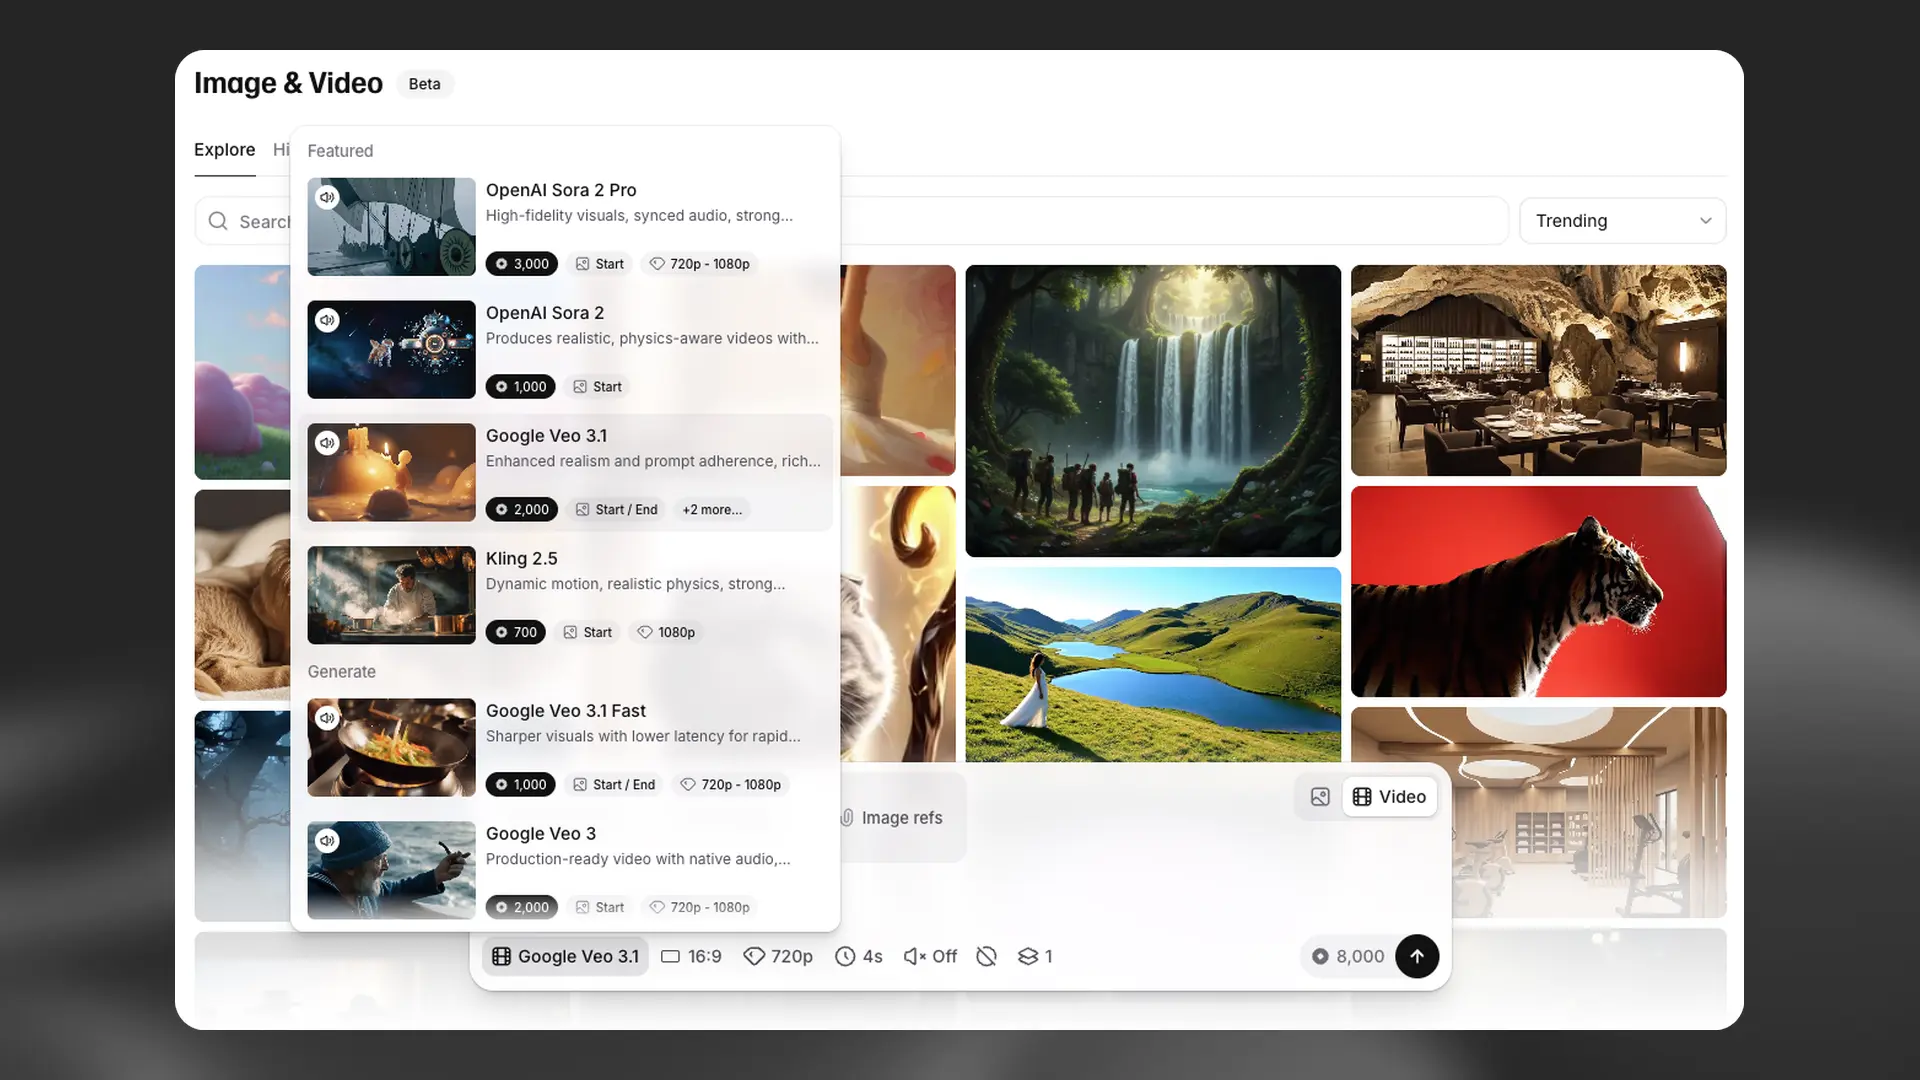1920x1080 pixels.
Task: Open the 16:9 aspect ratio dropdown
Action: pos(691,956)
